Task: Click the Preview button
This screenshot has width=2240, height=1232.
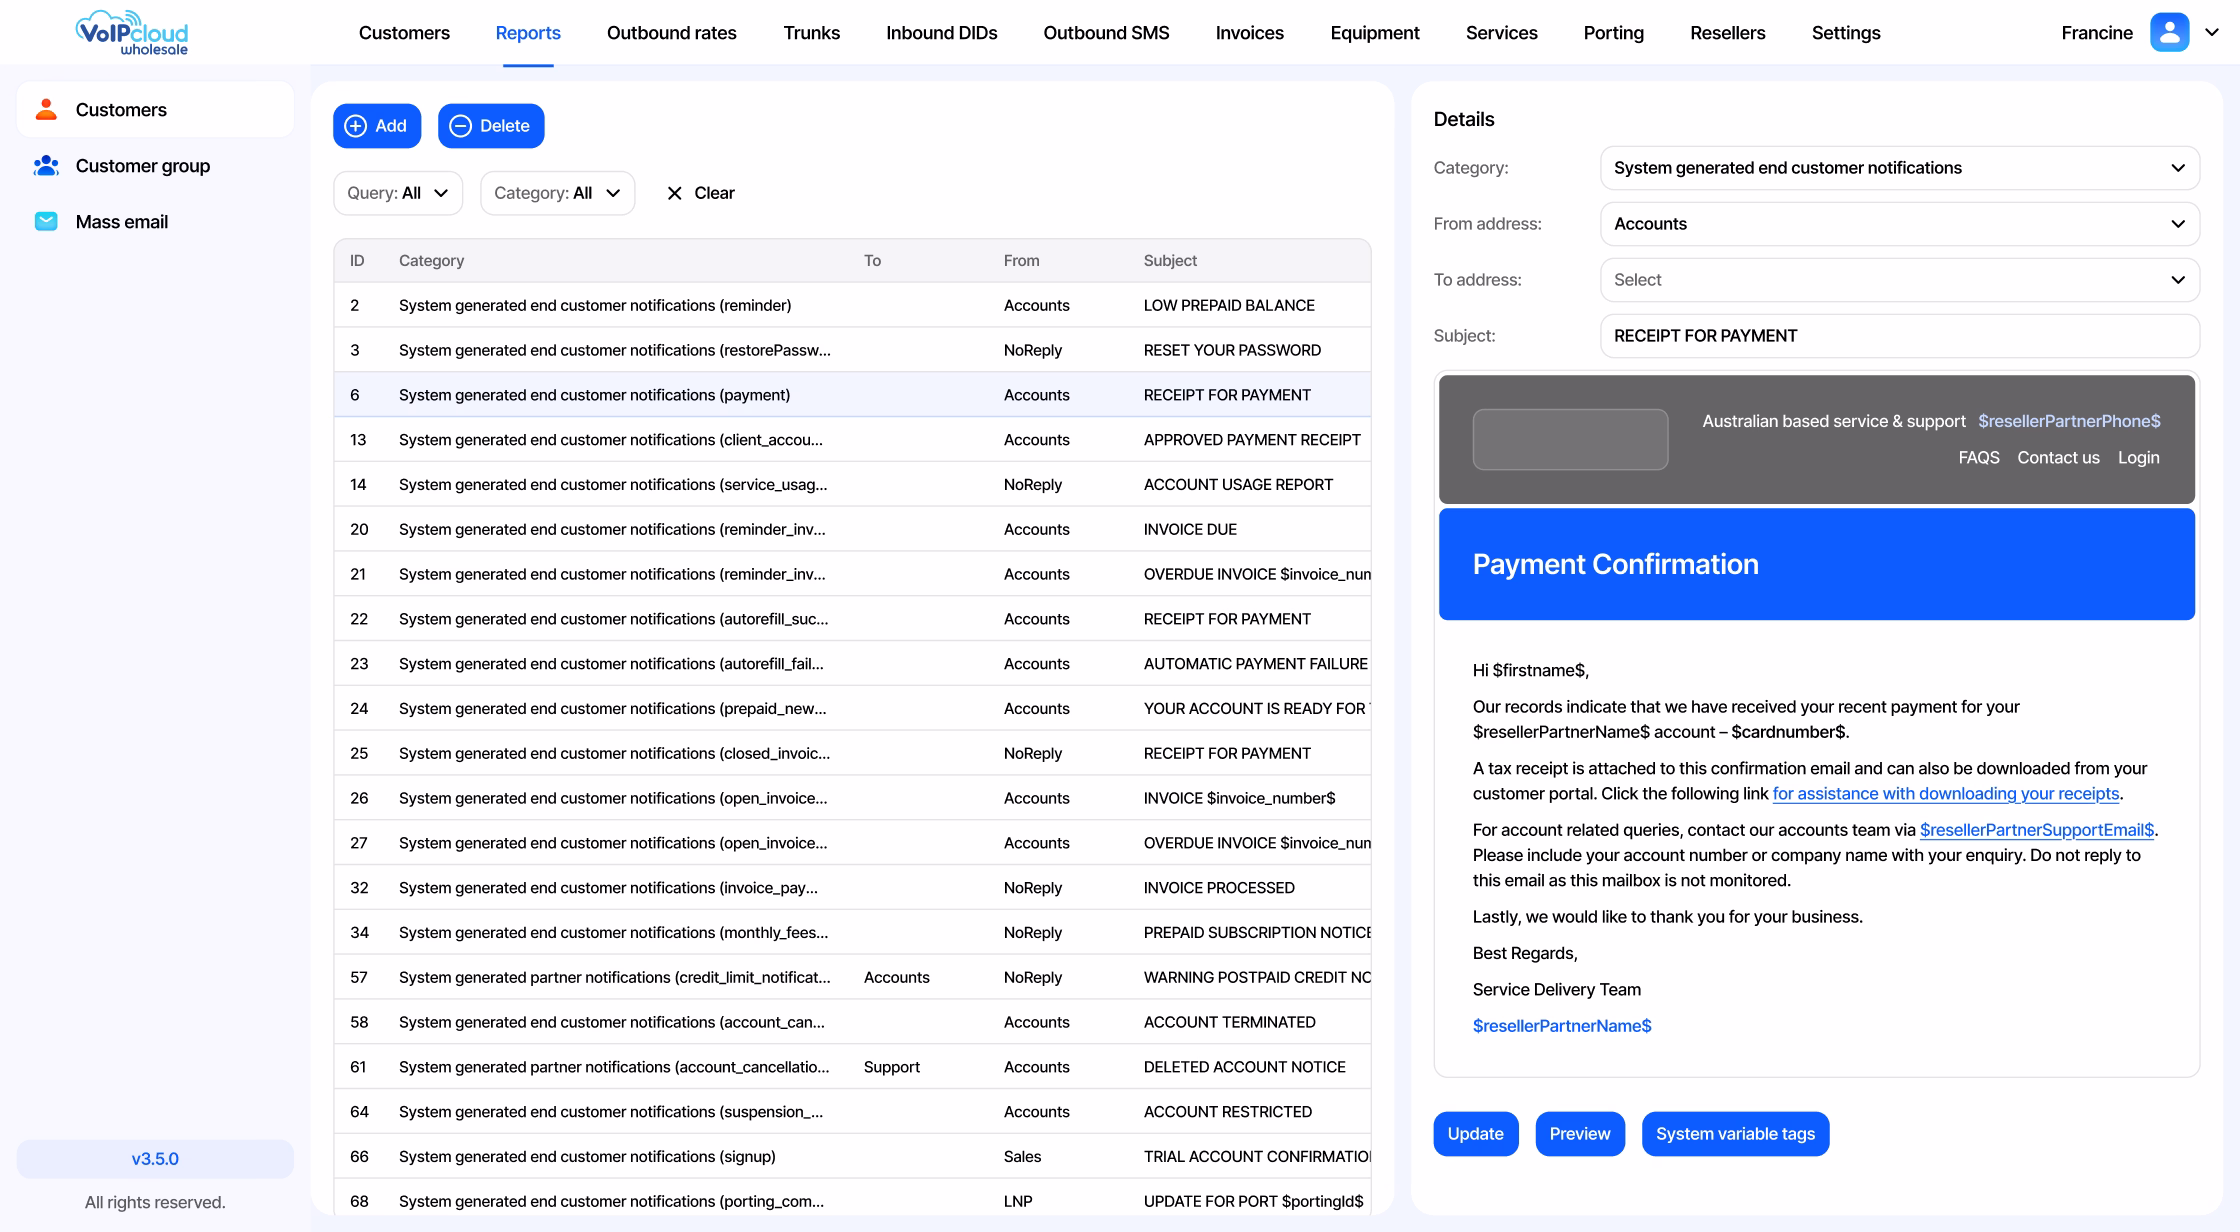Action: pos(1580,1134)
